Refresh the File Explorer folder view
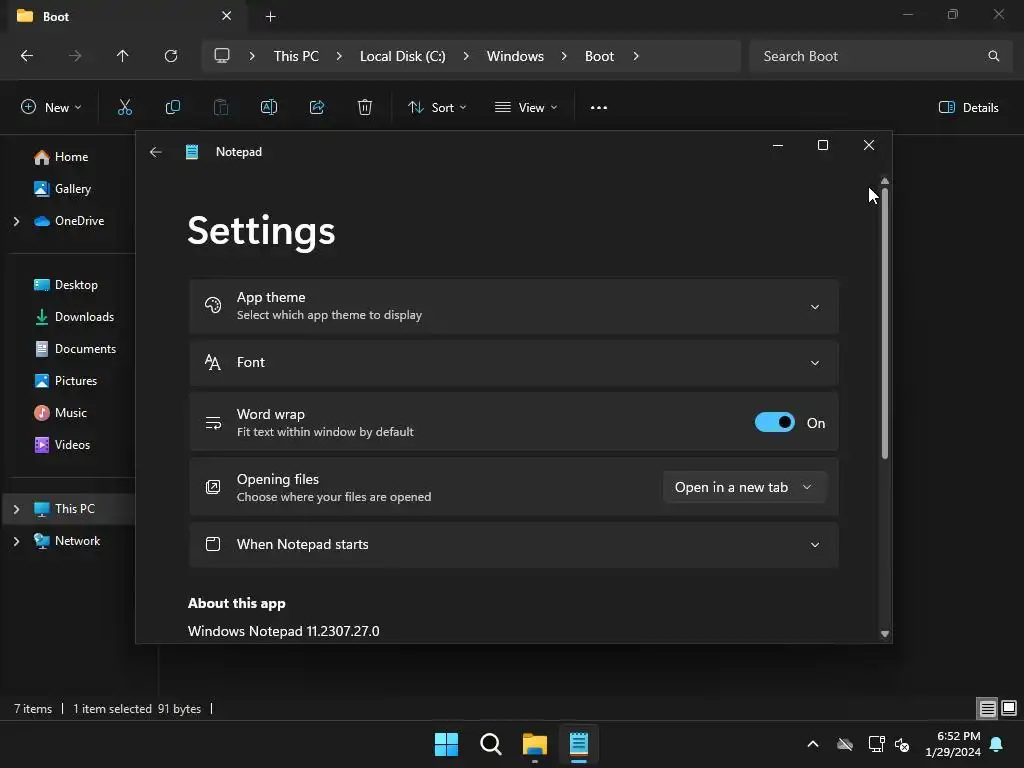Viewport: 1024px width, 768px height. (171, 56)
